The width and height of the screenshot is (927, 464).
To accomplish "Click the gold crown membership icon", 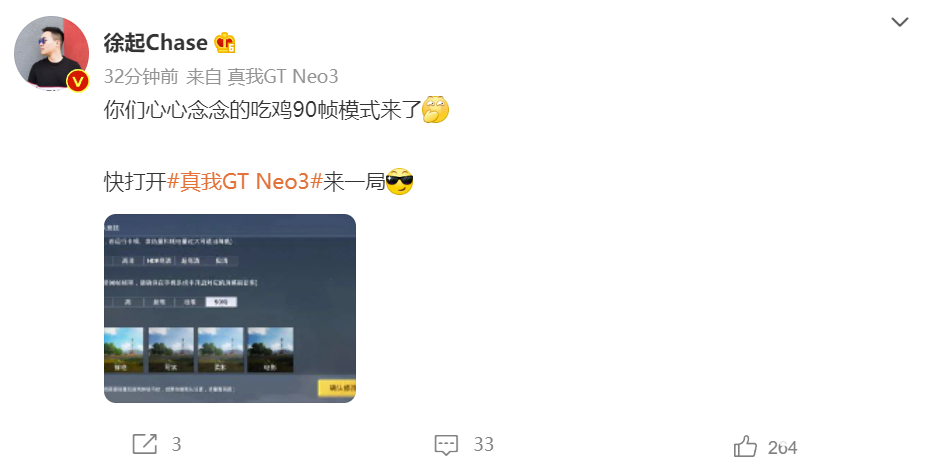I will 225,43.
